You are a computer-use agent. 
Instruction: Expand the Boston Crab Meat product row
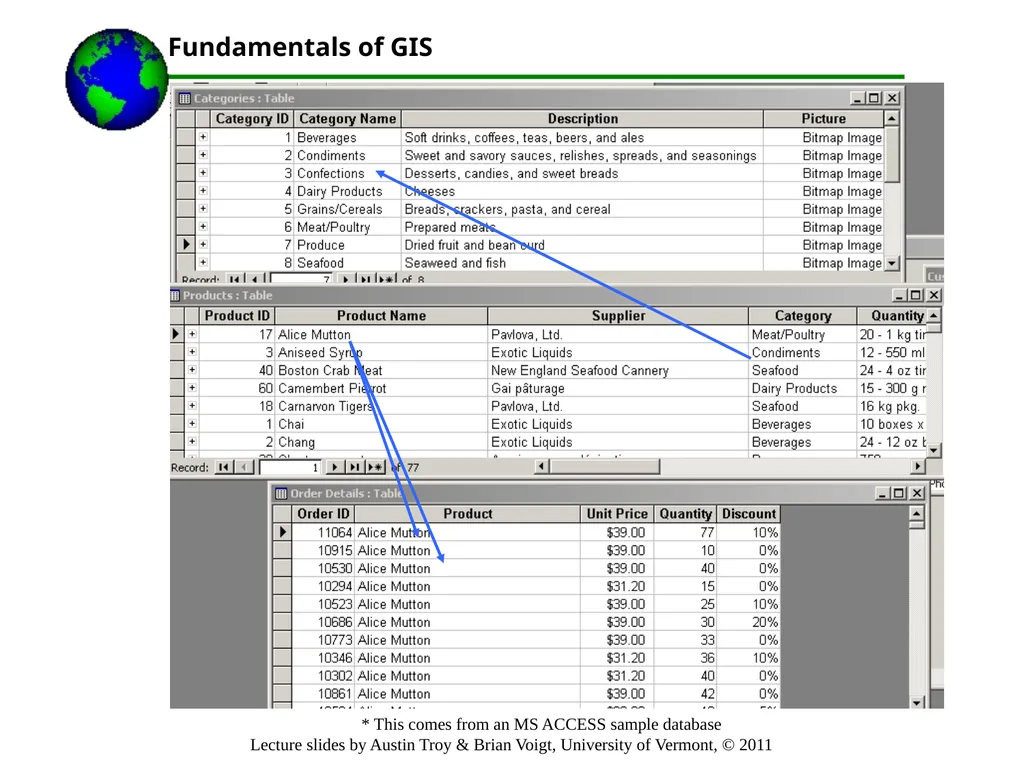pos(192,370)
